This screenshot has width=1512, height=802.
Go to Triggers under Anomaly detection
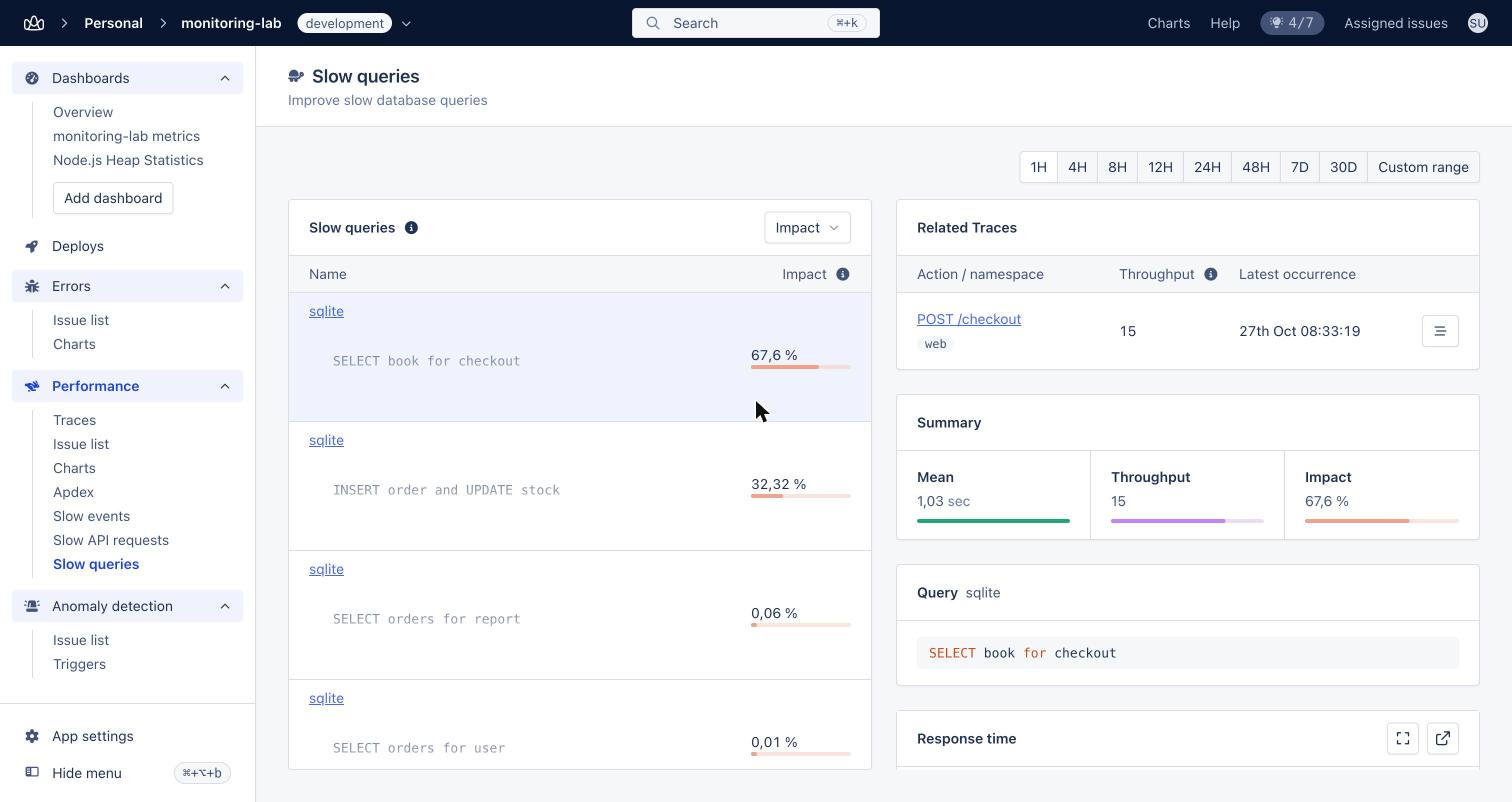79,664
